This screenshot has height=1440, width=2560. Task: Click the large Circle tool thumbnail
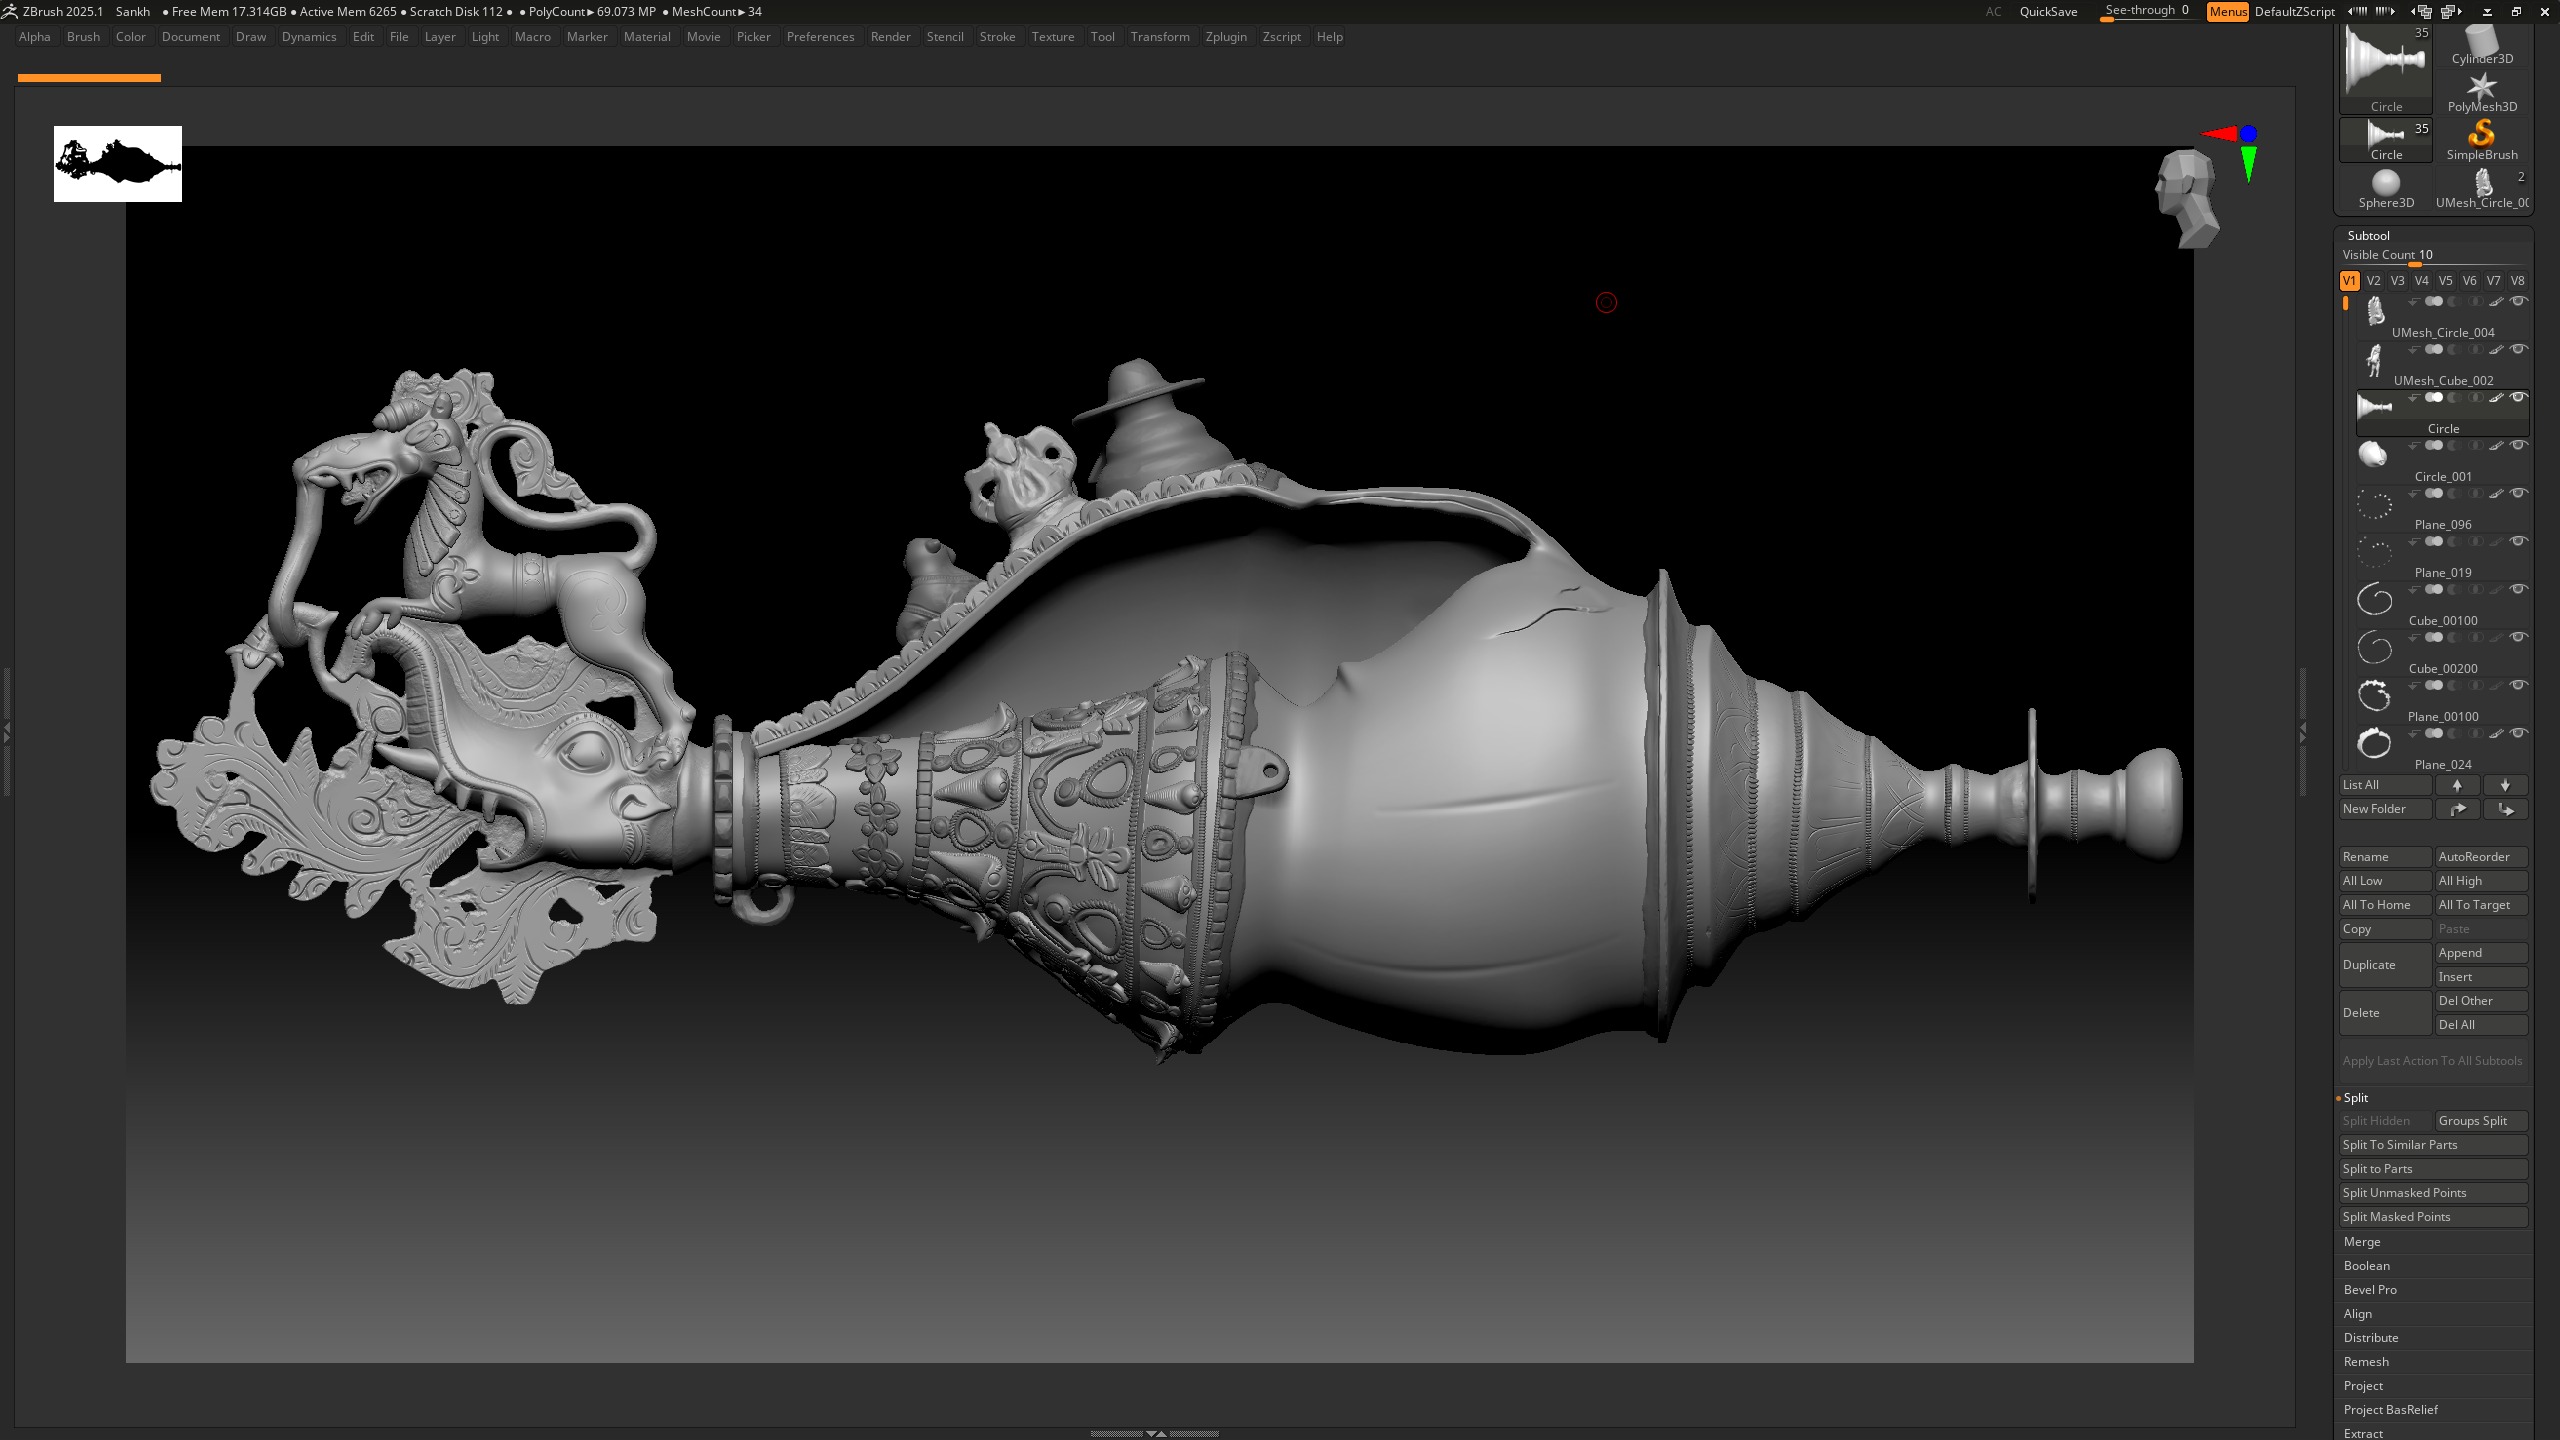2386,68
